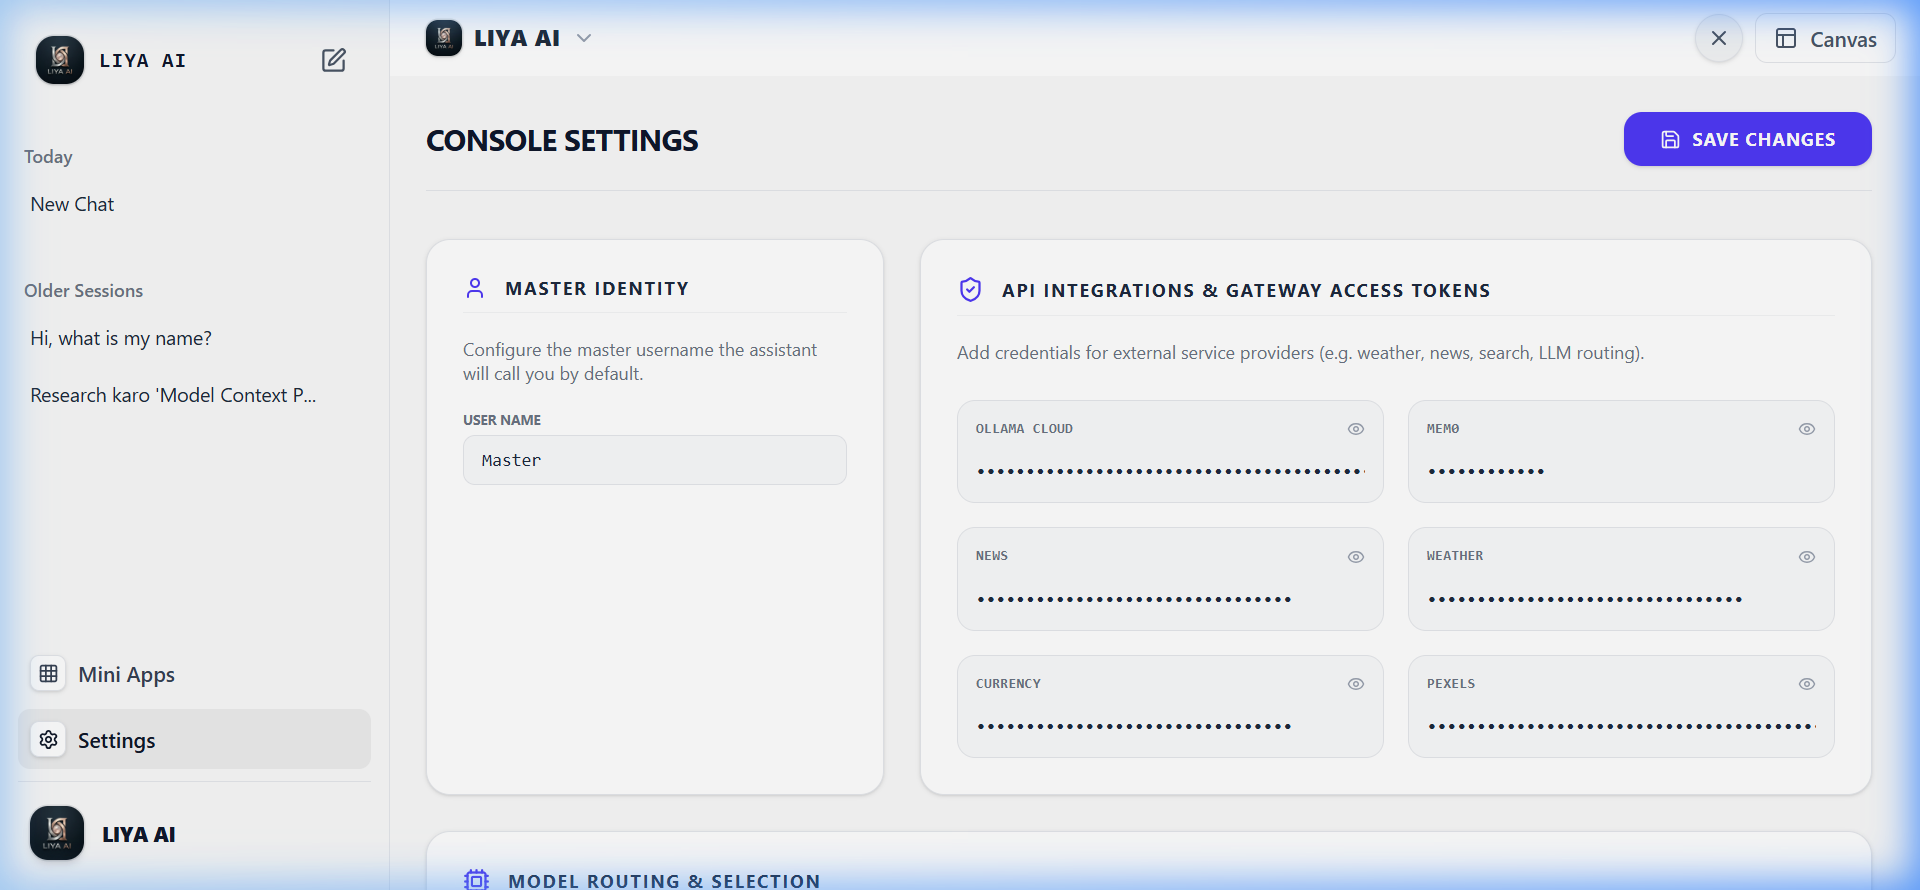Expand the LIYA AI model dropdown chevron
The width and height of the screenshot is (1920, 890).
(584, 38)
